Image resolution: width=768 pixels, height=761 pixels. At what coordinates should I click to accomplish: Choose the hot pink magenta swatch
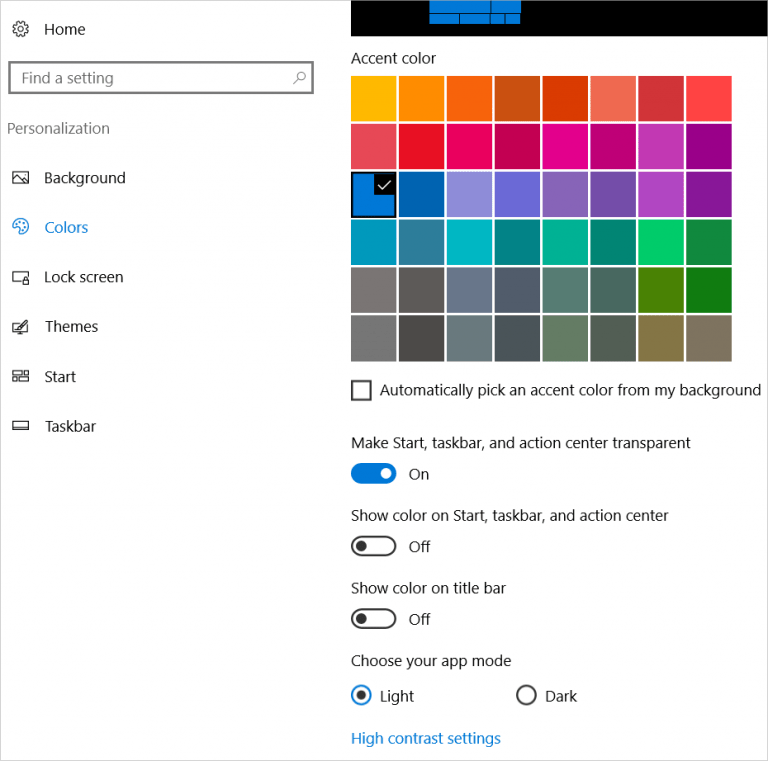(x=565, y=146)
